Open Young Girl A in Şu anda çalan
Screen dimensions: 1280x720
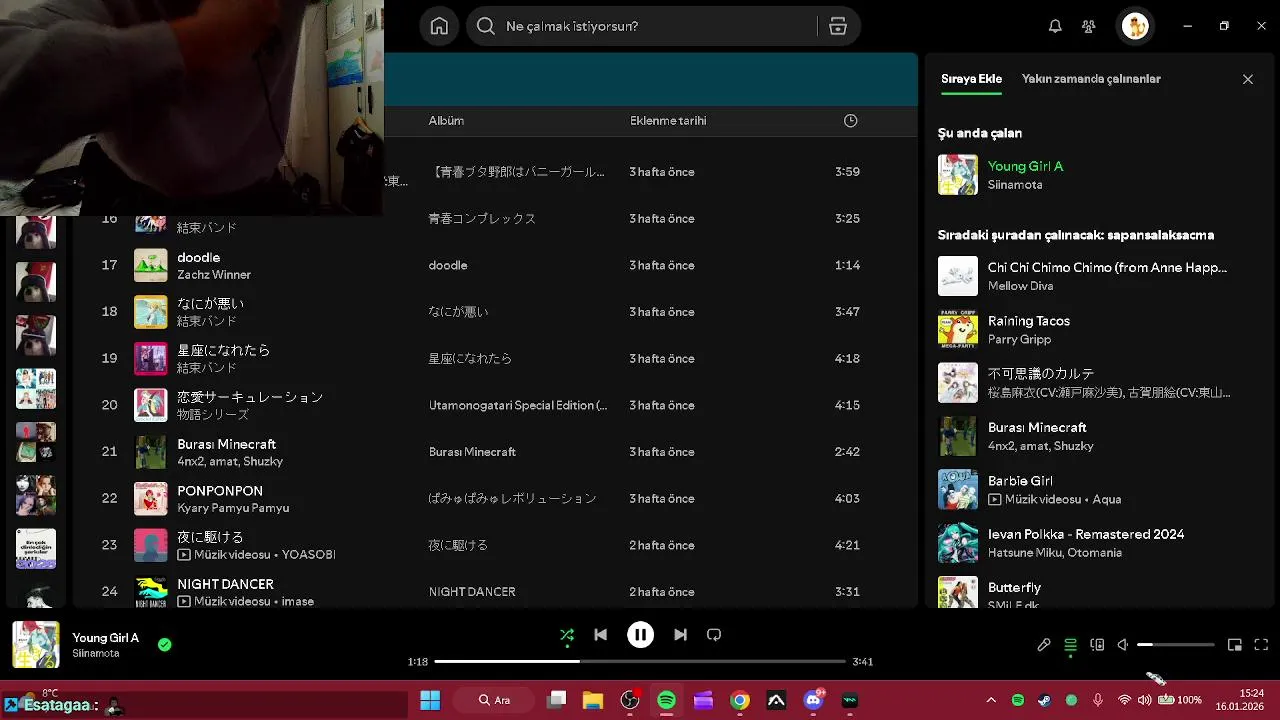pyautogui.click(x=1025, y=166)
